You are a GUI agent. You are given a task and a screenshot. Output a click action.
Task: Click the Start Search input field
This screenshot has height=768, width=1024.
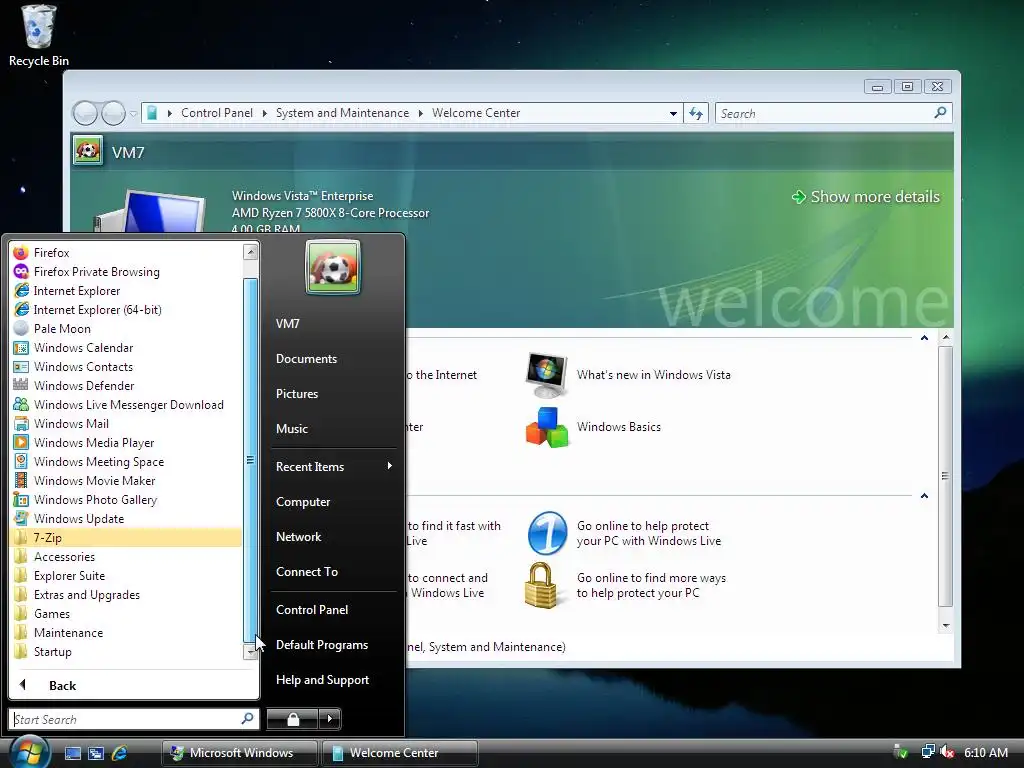[134, 719]
